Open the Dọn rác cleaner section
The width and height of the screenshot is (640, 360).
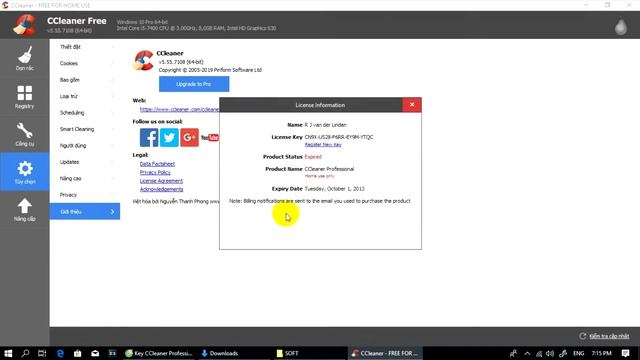[24, 58]
